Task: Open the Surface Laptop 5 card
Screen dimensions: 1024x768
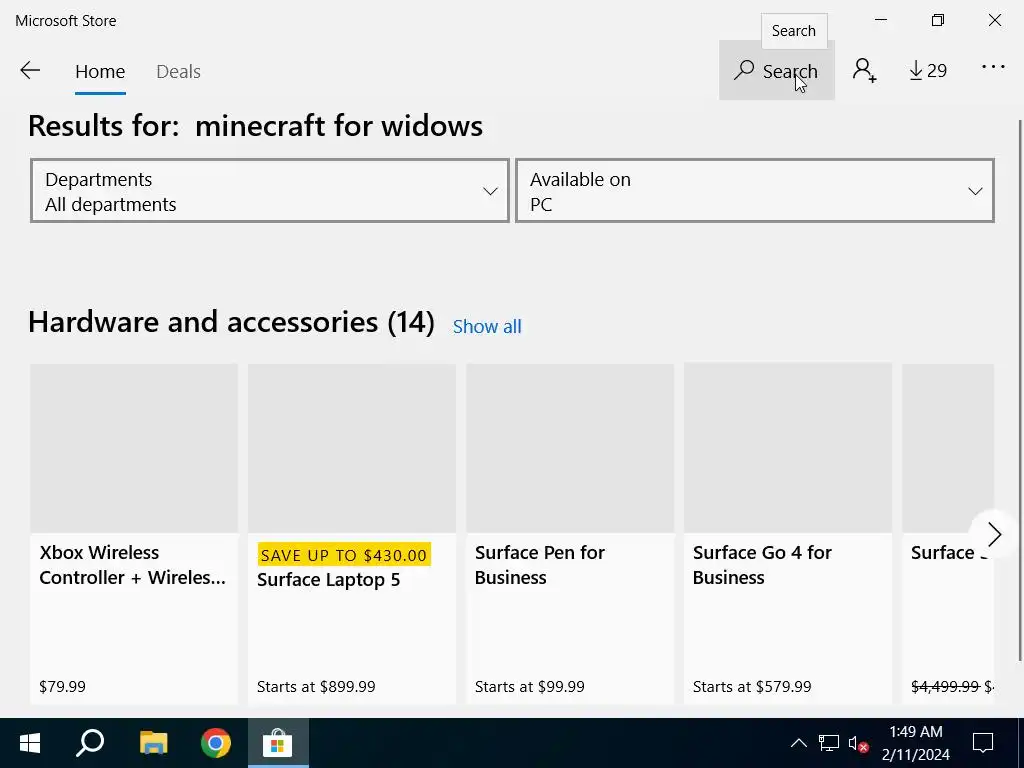Action: [352, 534]
